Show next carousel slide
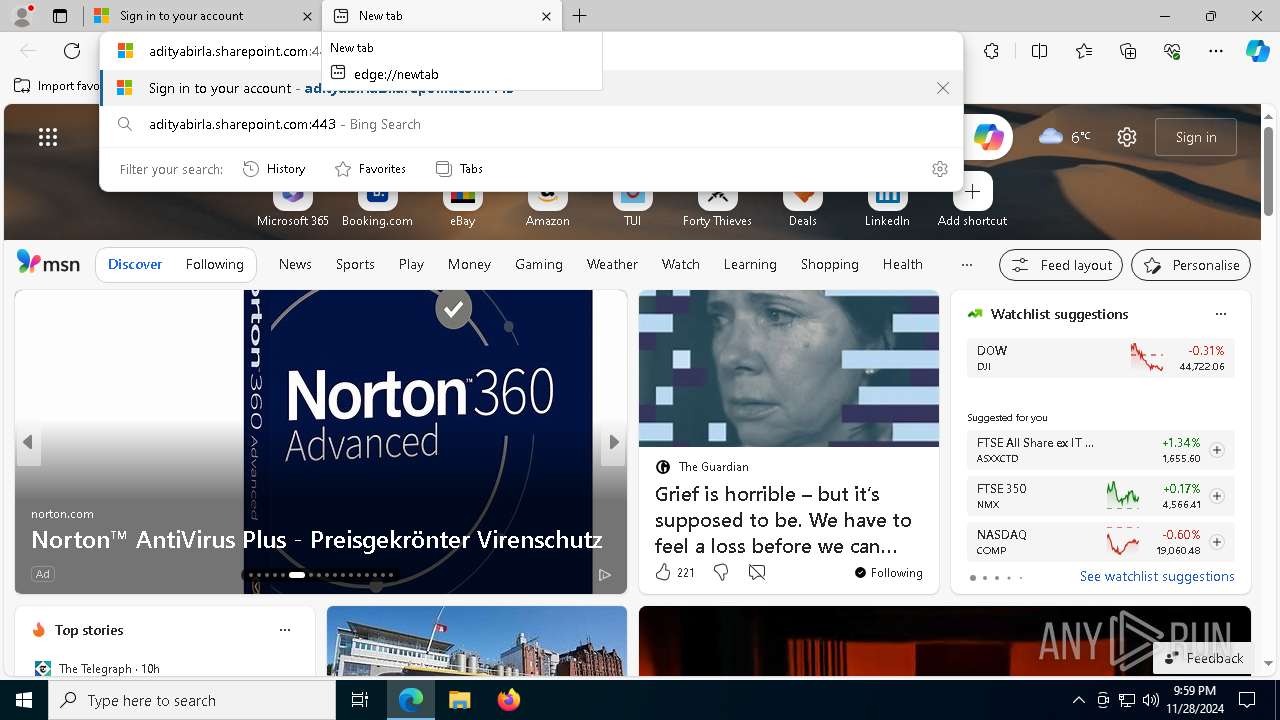 tap(613, 442)
